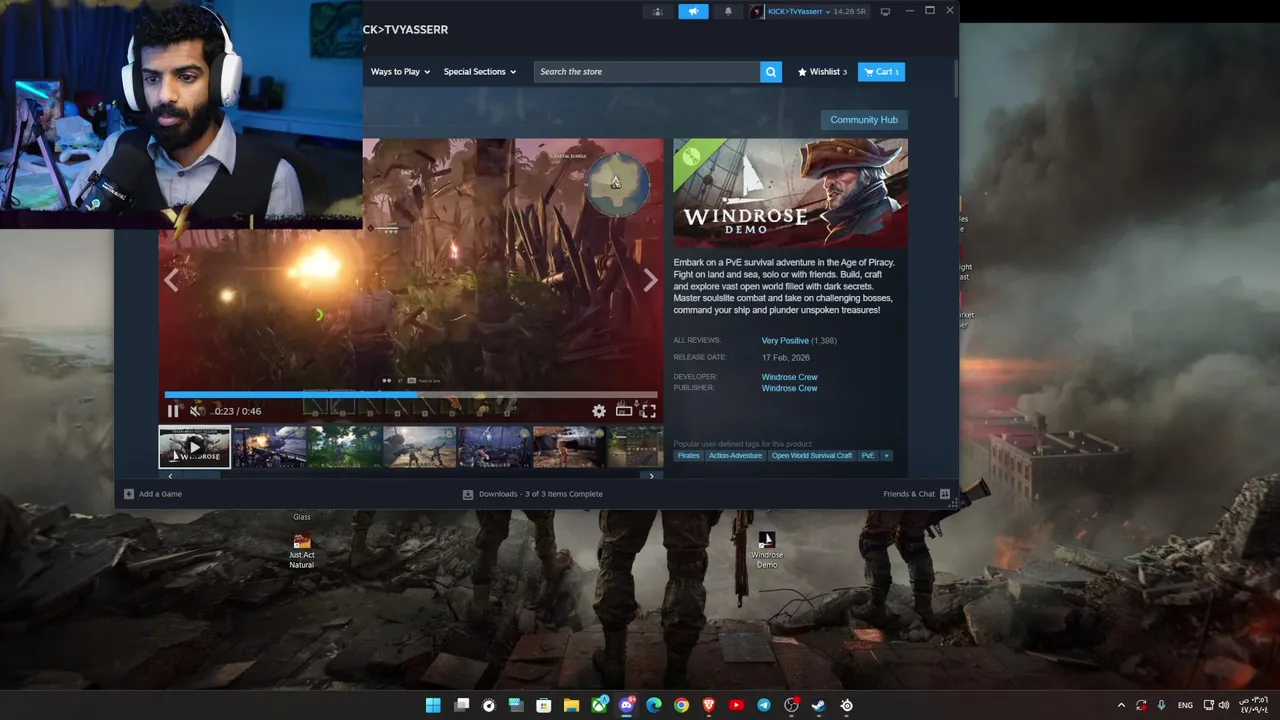Select Open World Survival Craft tag
Screen dimensions: 1280x720
coord(812,456)
